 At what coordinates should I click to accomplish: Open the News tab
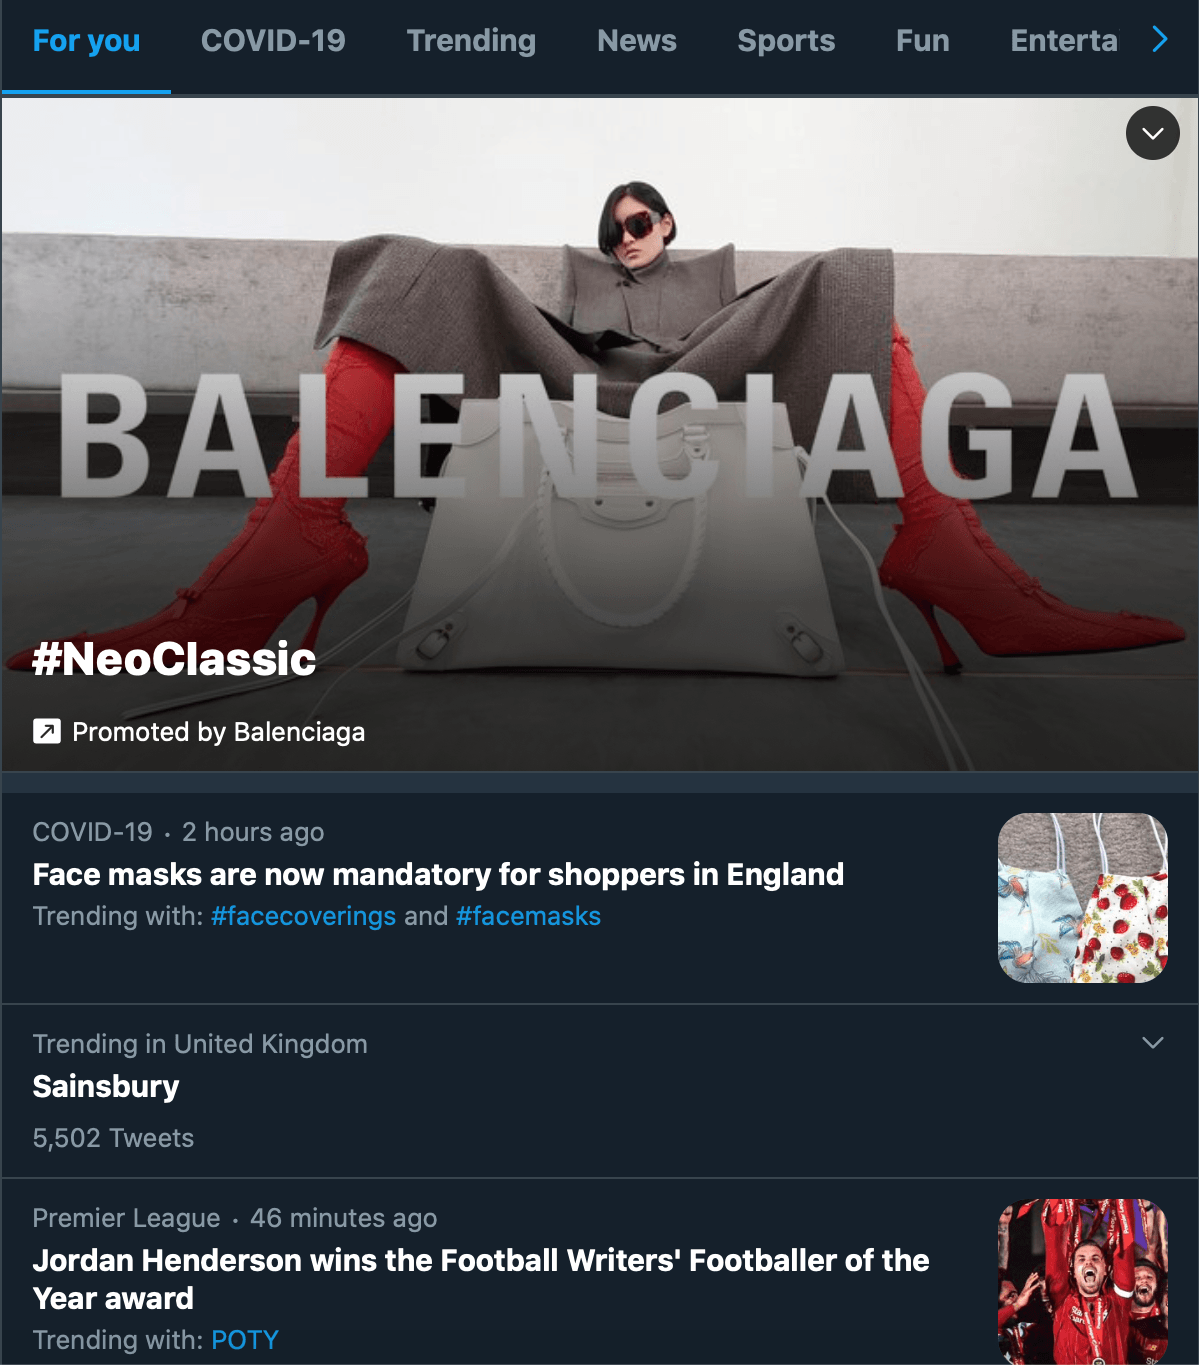[x=637, y=41]
